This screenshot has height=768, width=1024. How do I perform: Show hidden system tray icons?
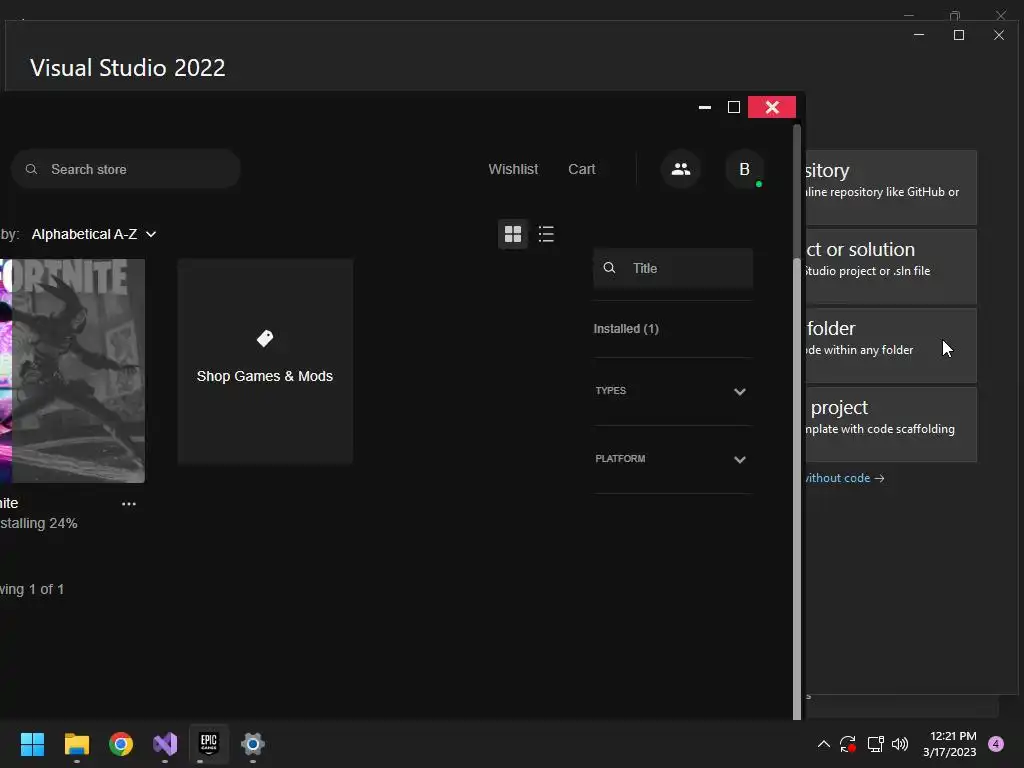[x=824, y=744]
